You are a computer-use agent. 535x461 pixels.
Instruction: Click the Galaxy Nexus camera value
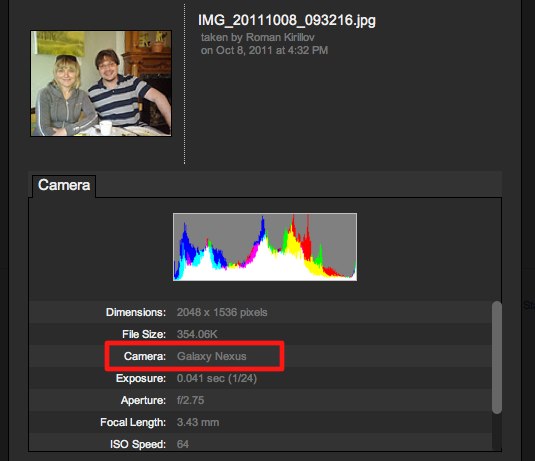pyautogui.click(x=212, y=356)
